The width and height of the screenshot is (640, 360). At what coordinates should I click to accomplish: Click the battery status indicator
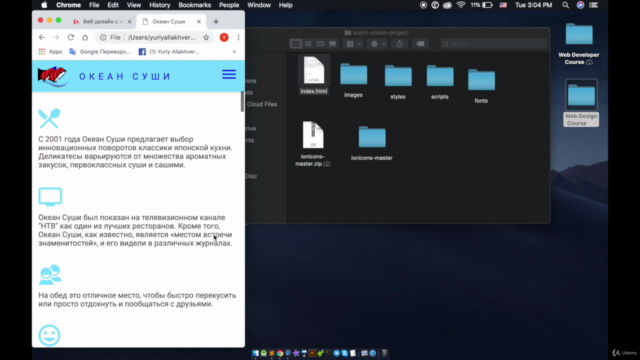click(481, 5)
